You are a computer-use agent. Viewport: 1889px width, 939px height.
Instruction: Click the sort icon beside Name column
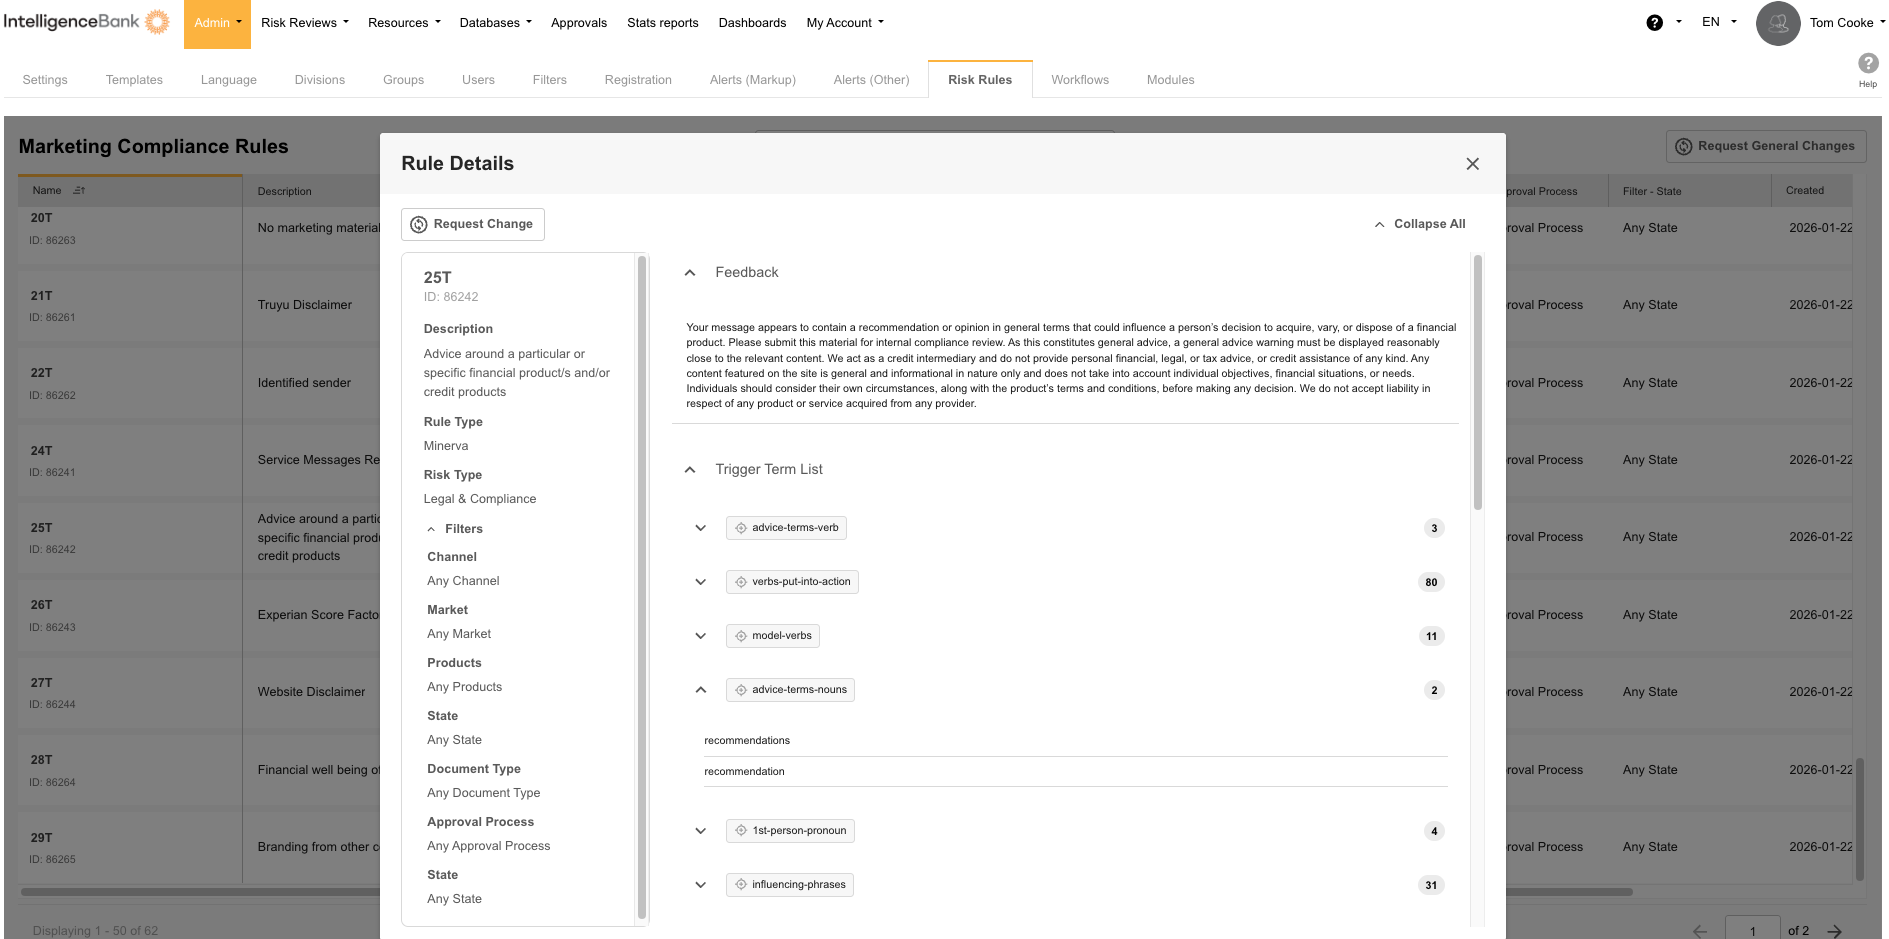point(78,190)
